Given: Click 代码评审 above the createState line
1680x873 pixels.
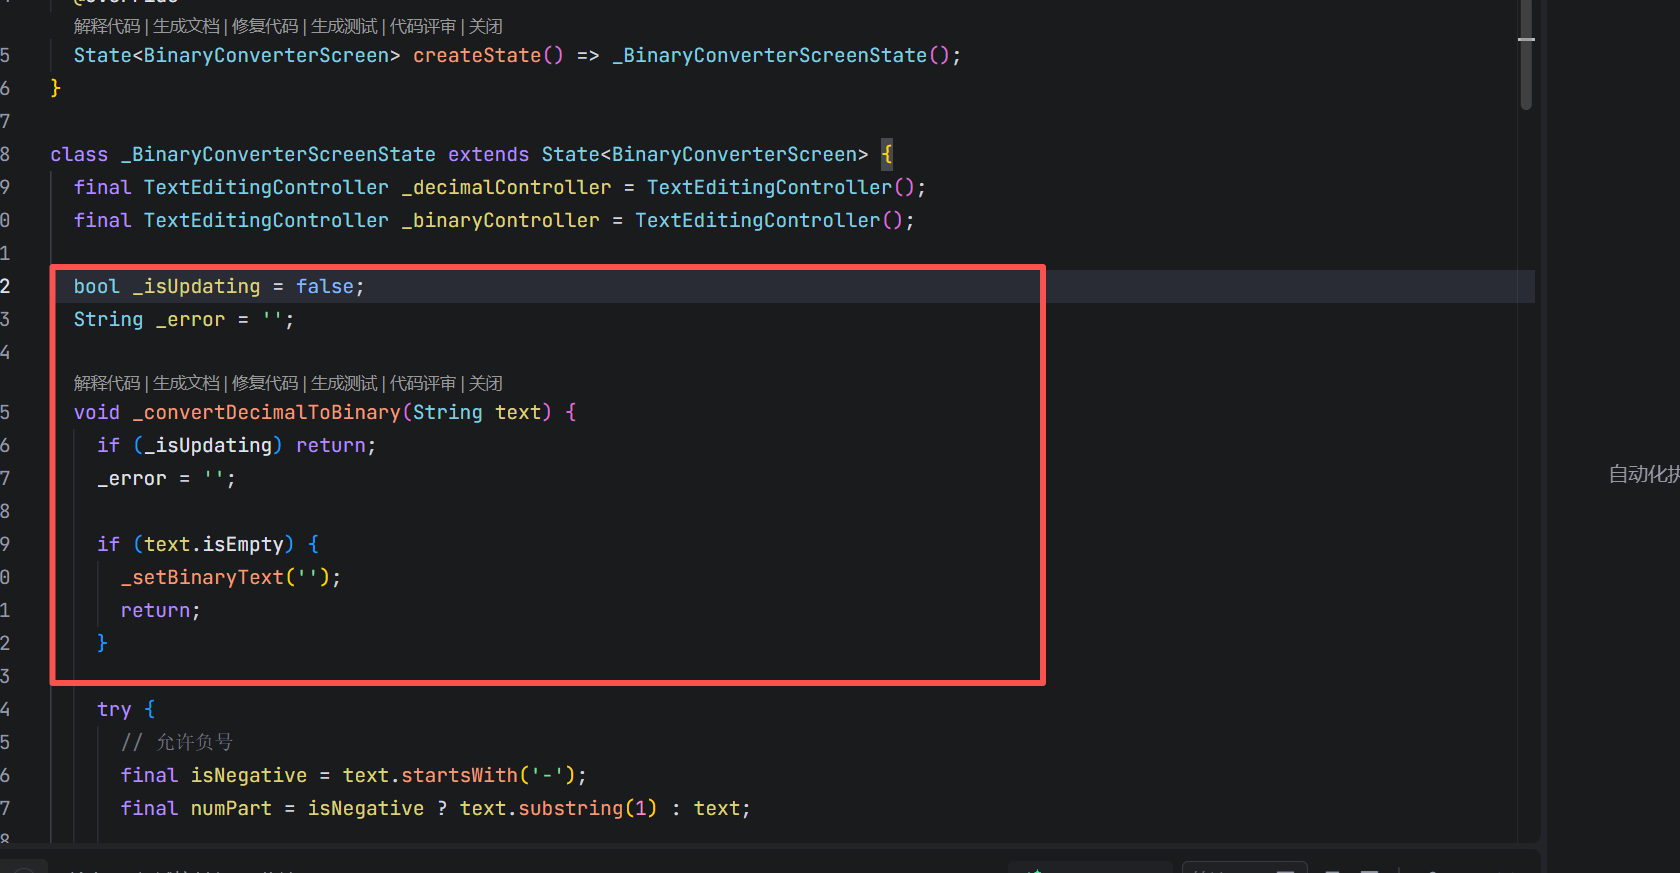Looking at the screenshot, I should tap(423, 26).
